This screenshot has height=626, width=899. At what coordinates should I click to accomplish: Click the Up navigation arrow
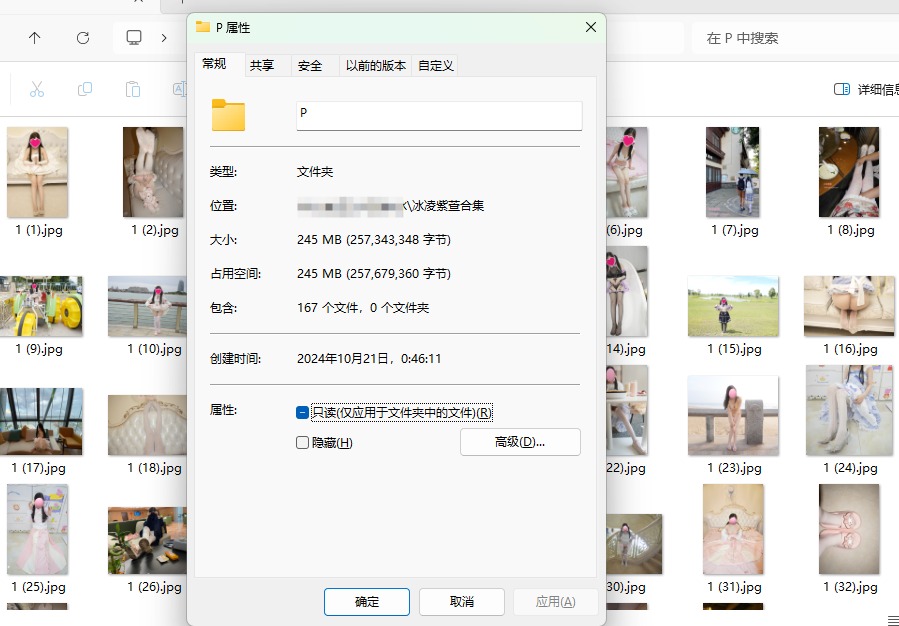pos(35,38)
